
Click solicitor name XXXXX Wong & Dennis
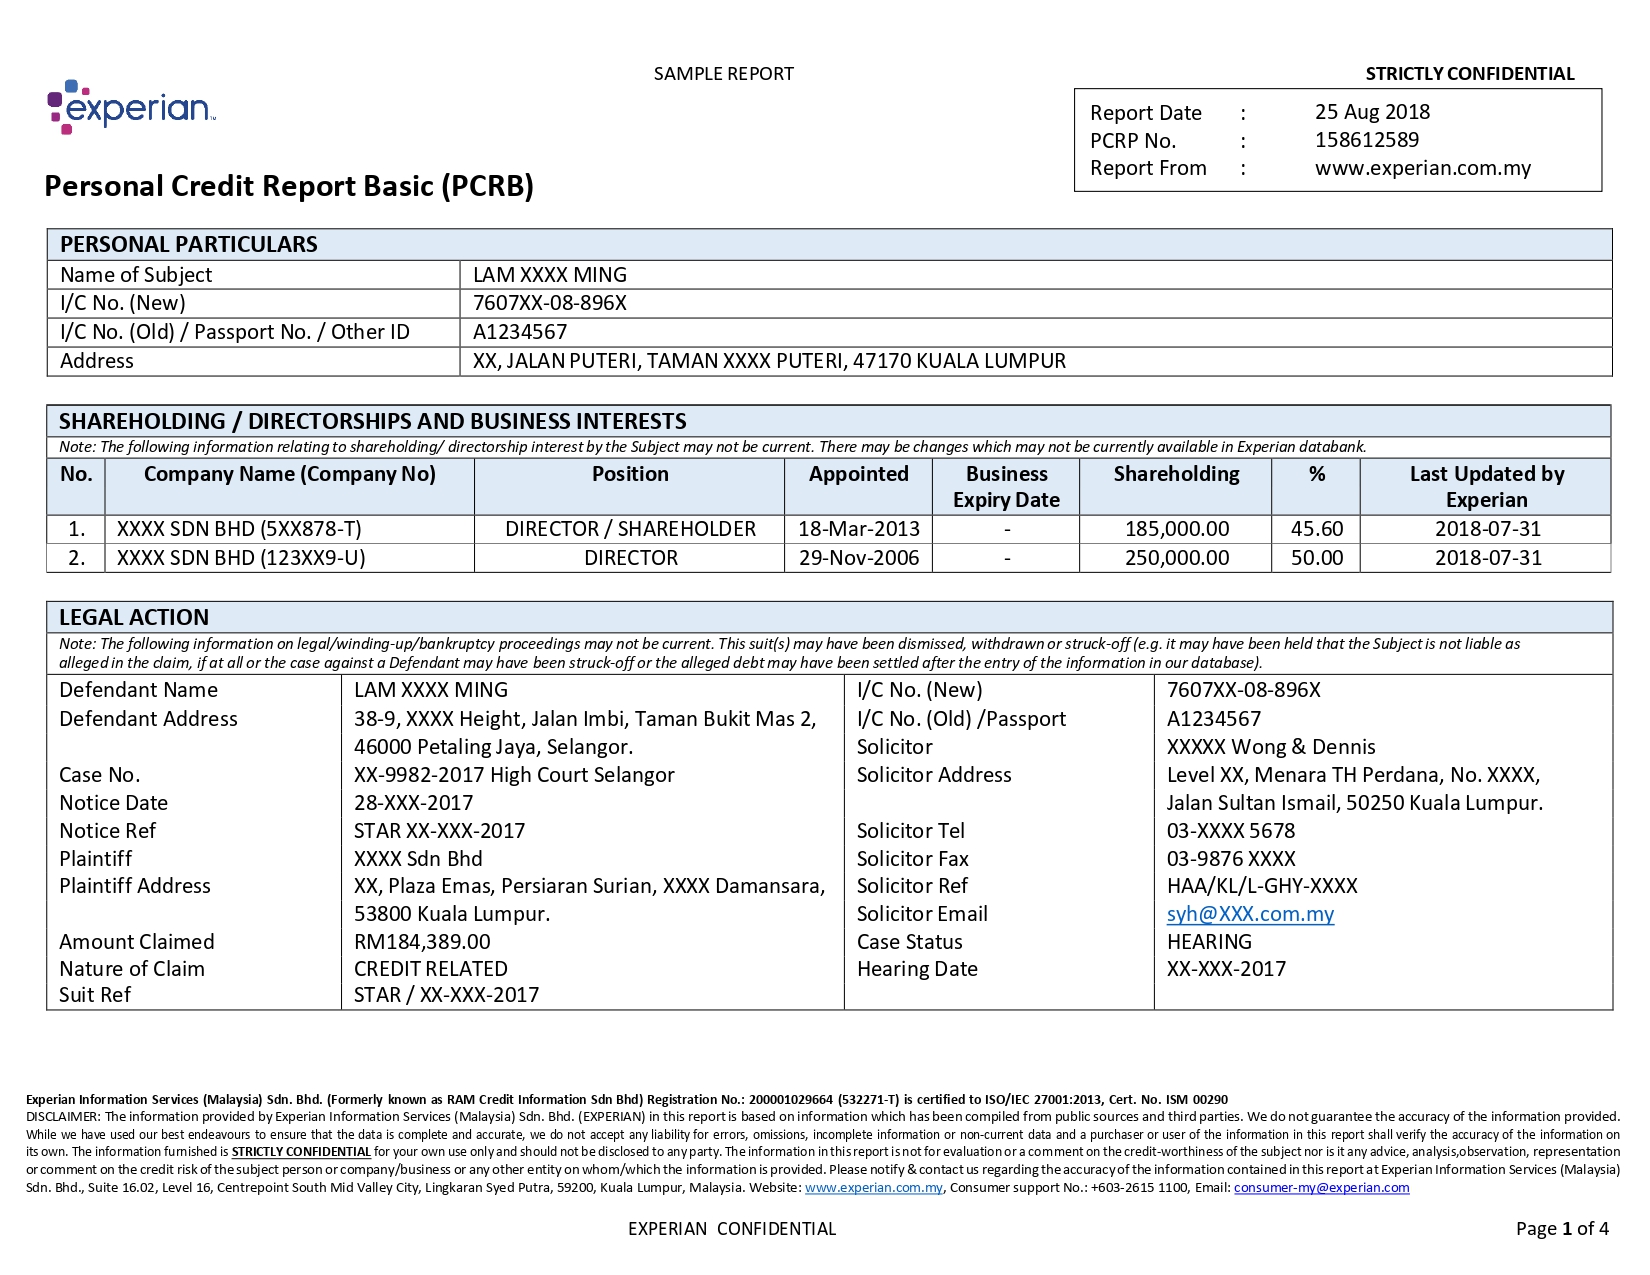tap(1271, 747)
